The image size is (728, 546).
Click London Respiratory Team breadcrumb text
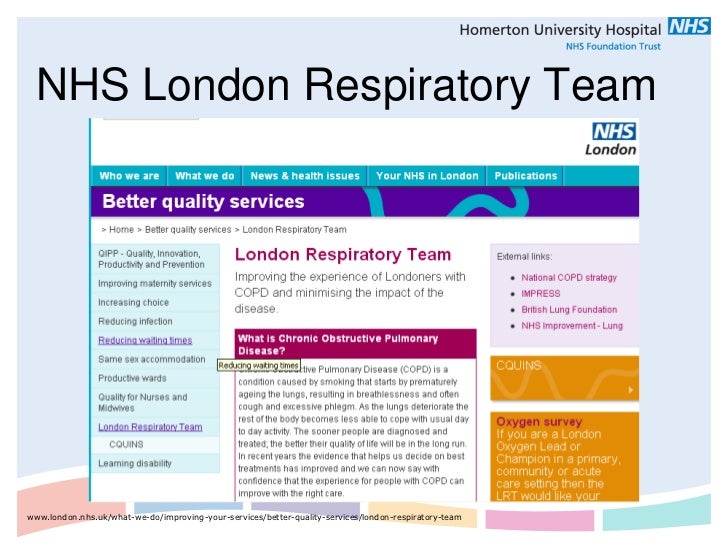click(294, 230)
